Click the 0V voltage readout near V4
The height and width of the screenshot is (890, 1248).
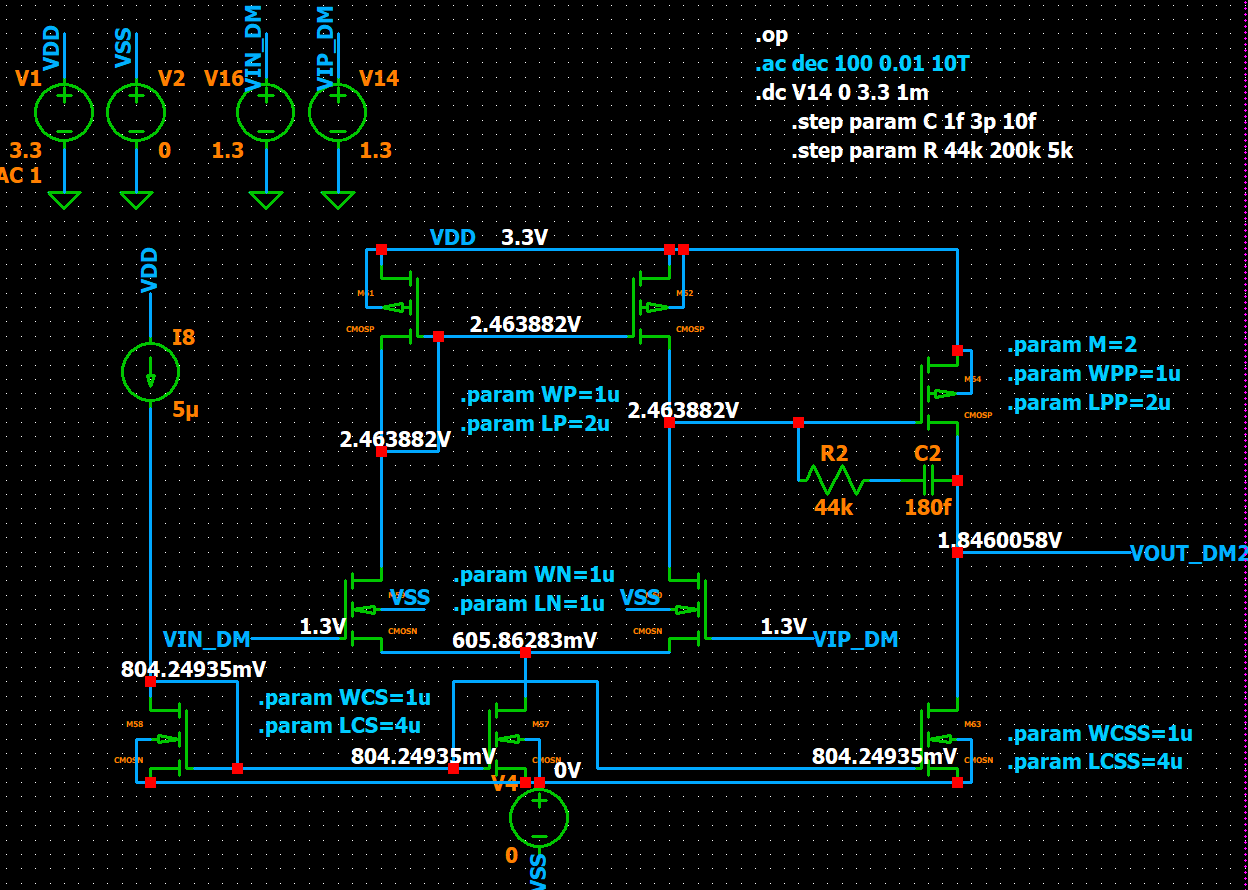[x=567, y=769]
